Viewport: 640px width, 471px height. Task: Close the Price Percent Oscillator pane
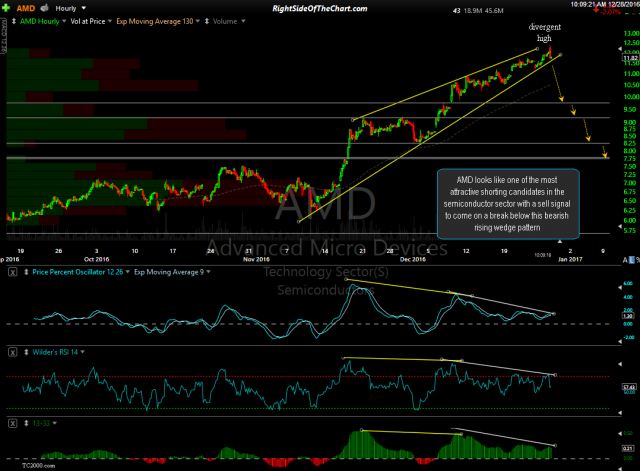point(13,272)
